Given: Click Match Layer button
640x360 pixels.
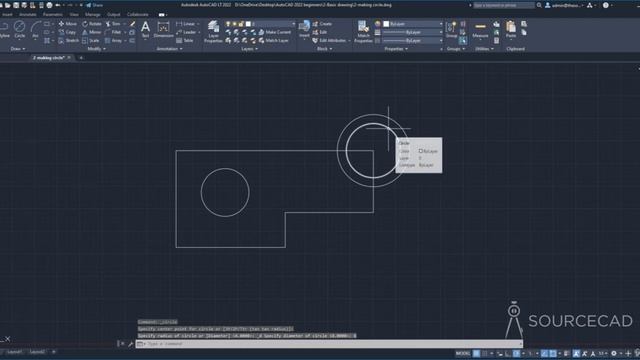Looking at the screenshot, I should point(273,40).
